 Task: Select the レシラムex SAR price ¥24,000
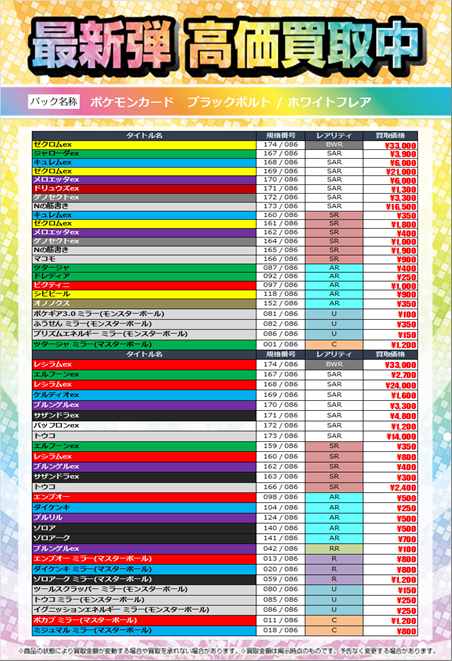[390, 385]
